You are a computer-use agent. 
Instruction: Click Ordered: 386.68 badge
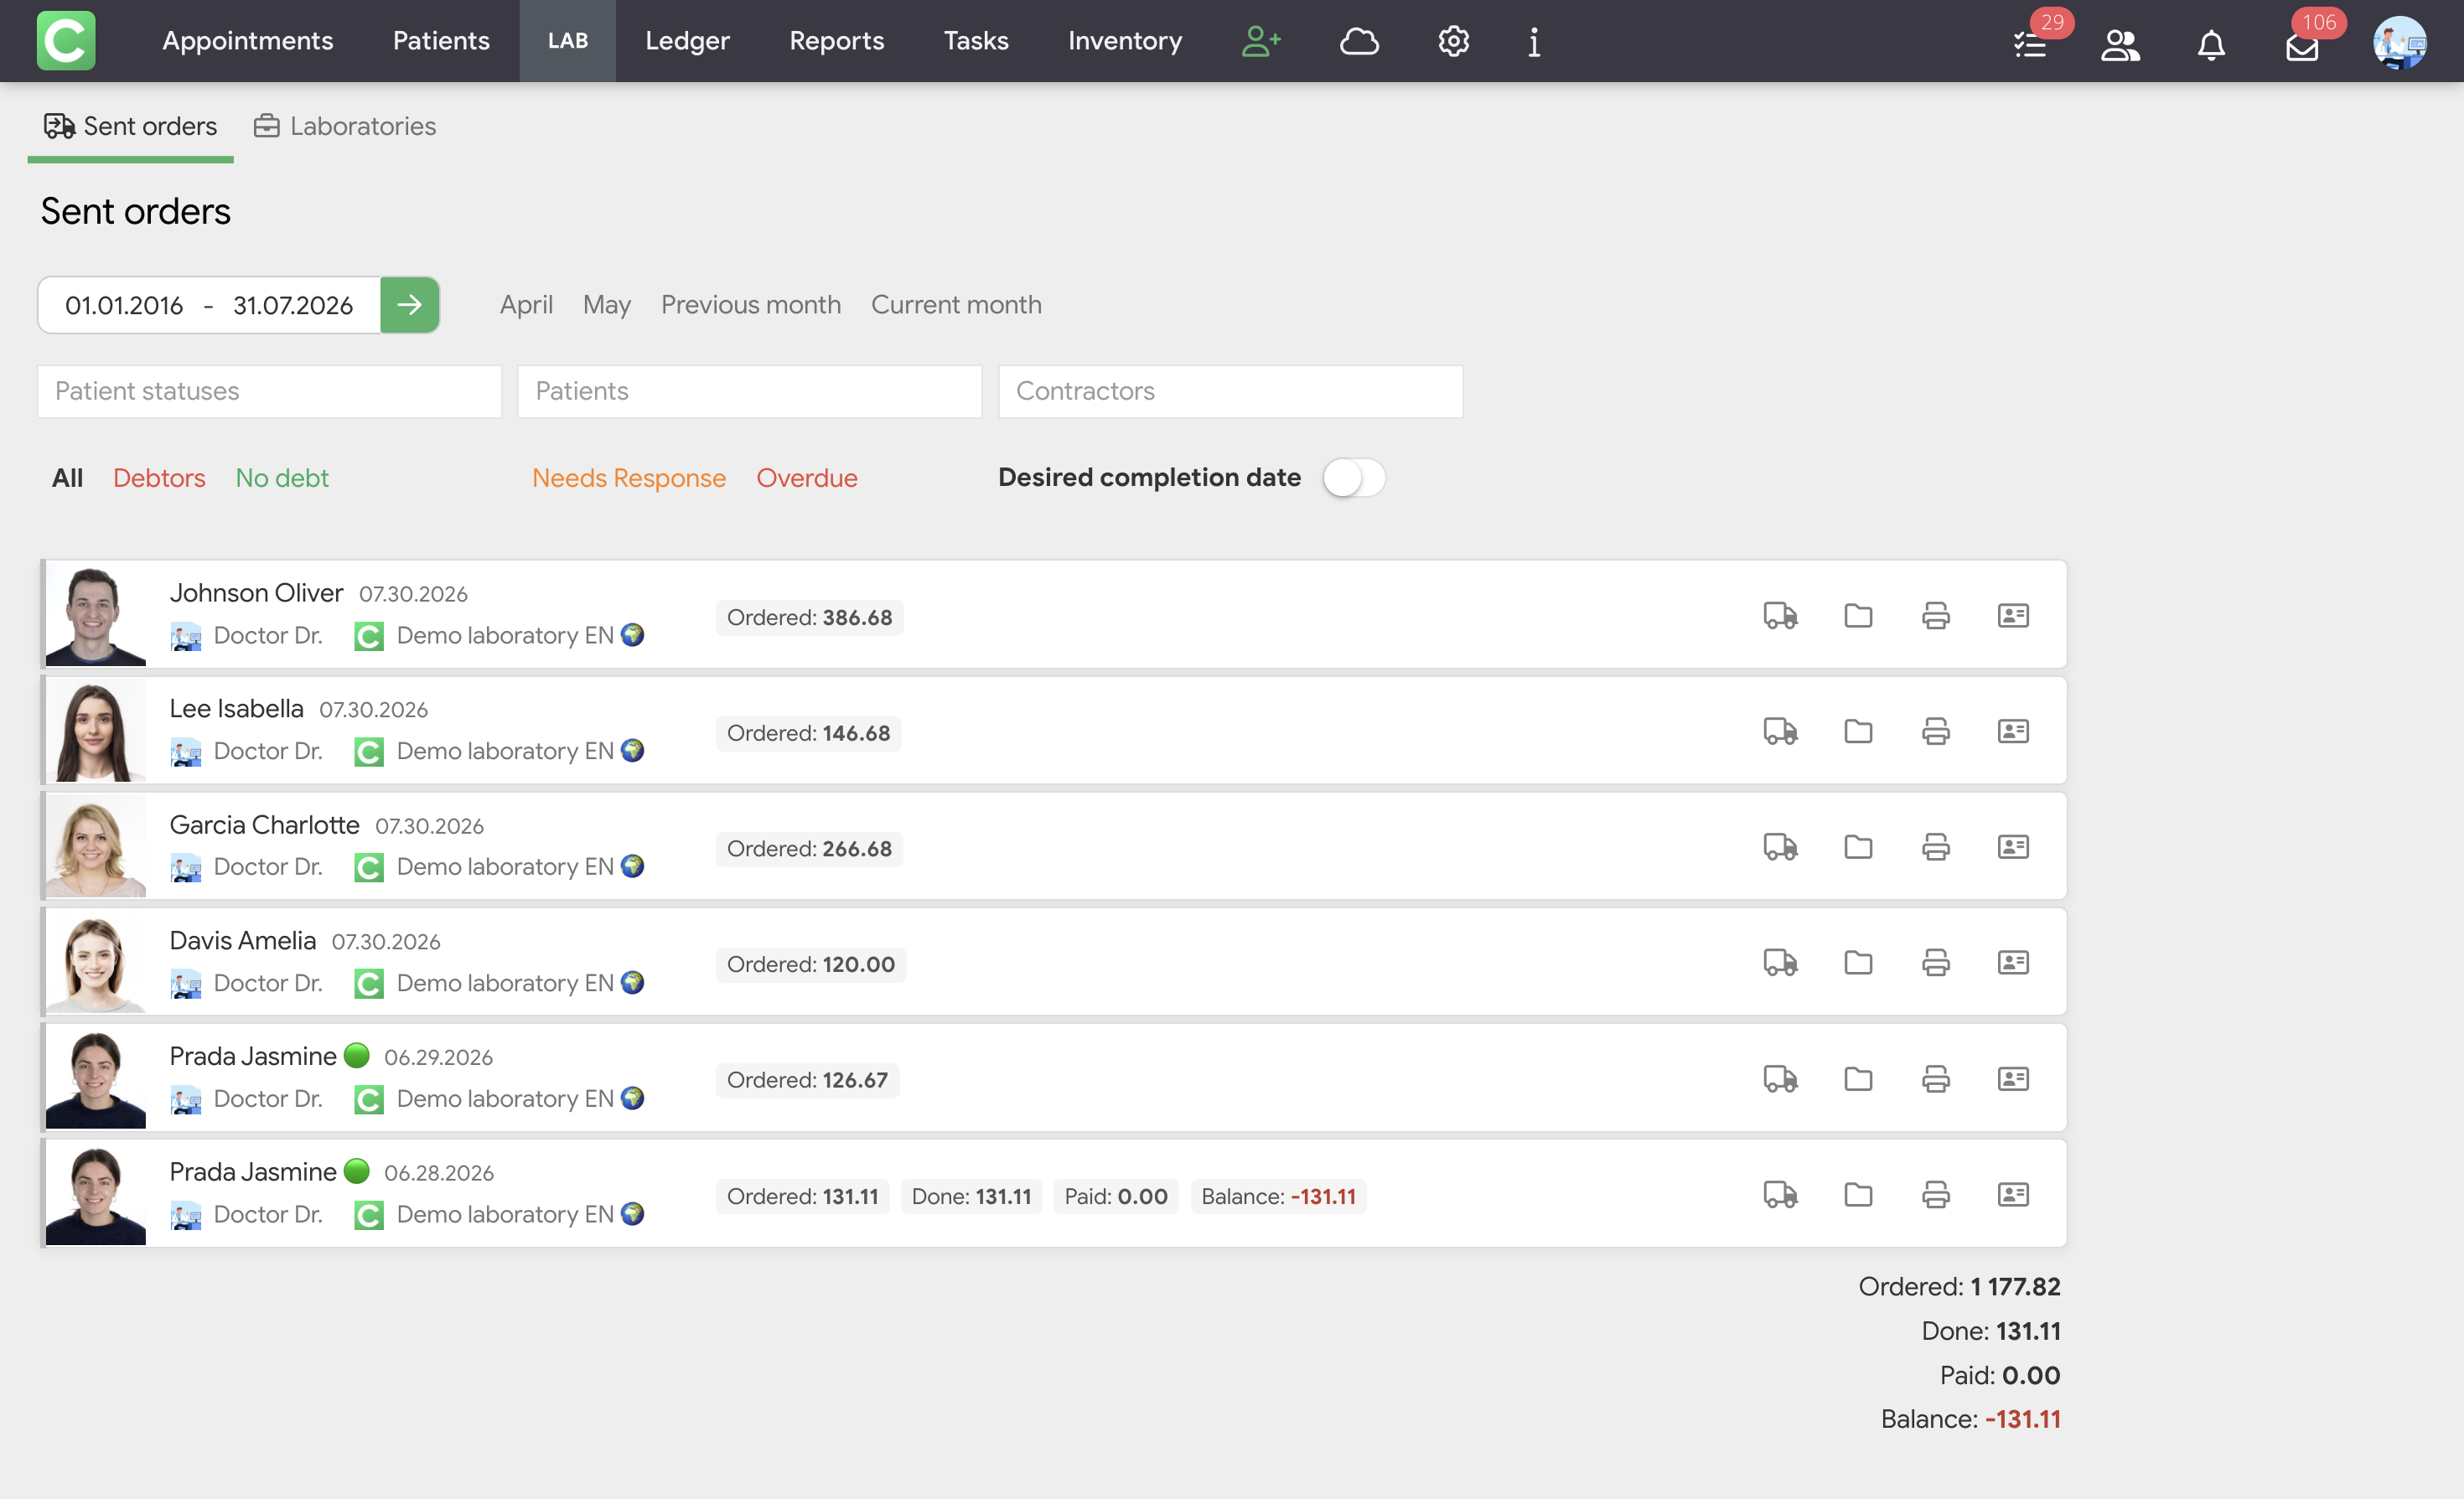point(809,618)
